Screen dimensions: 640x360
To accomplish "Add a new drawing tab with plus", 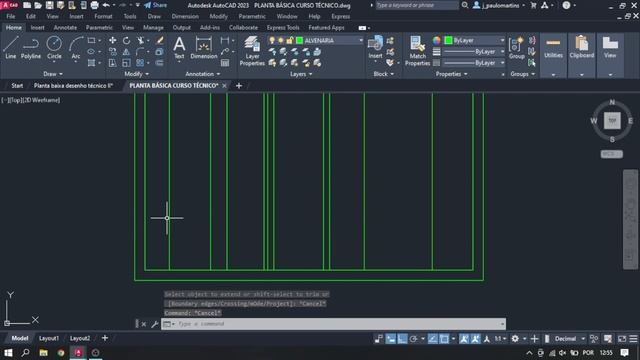I will click(239, 86).
